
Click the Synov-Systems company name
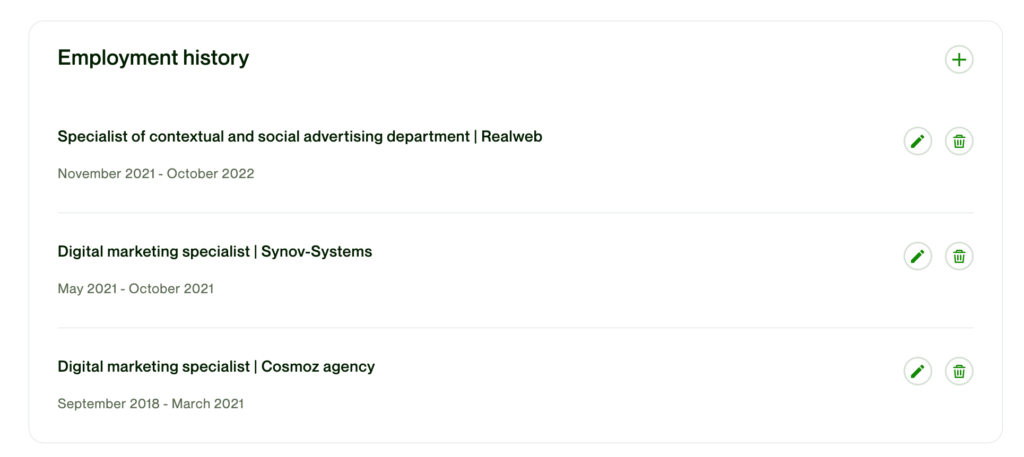click(316, 251)
